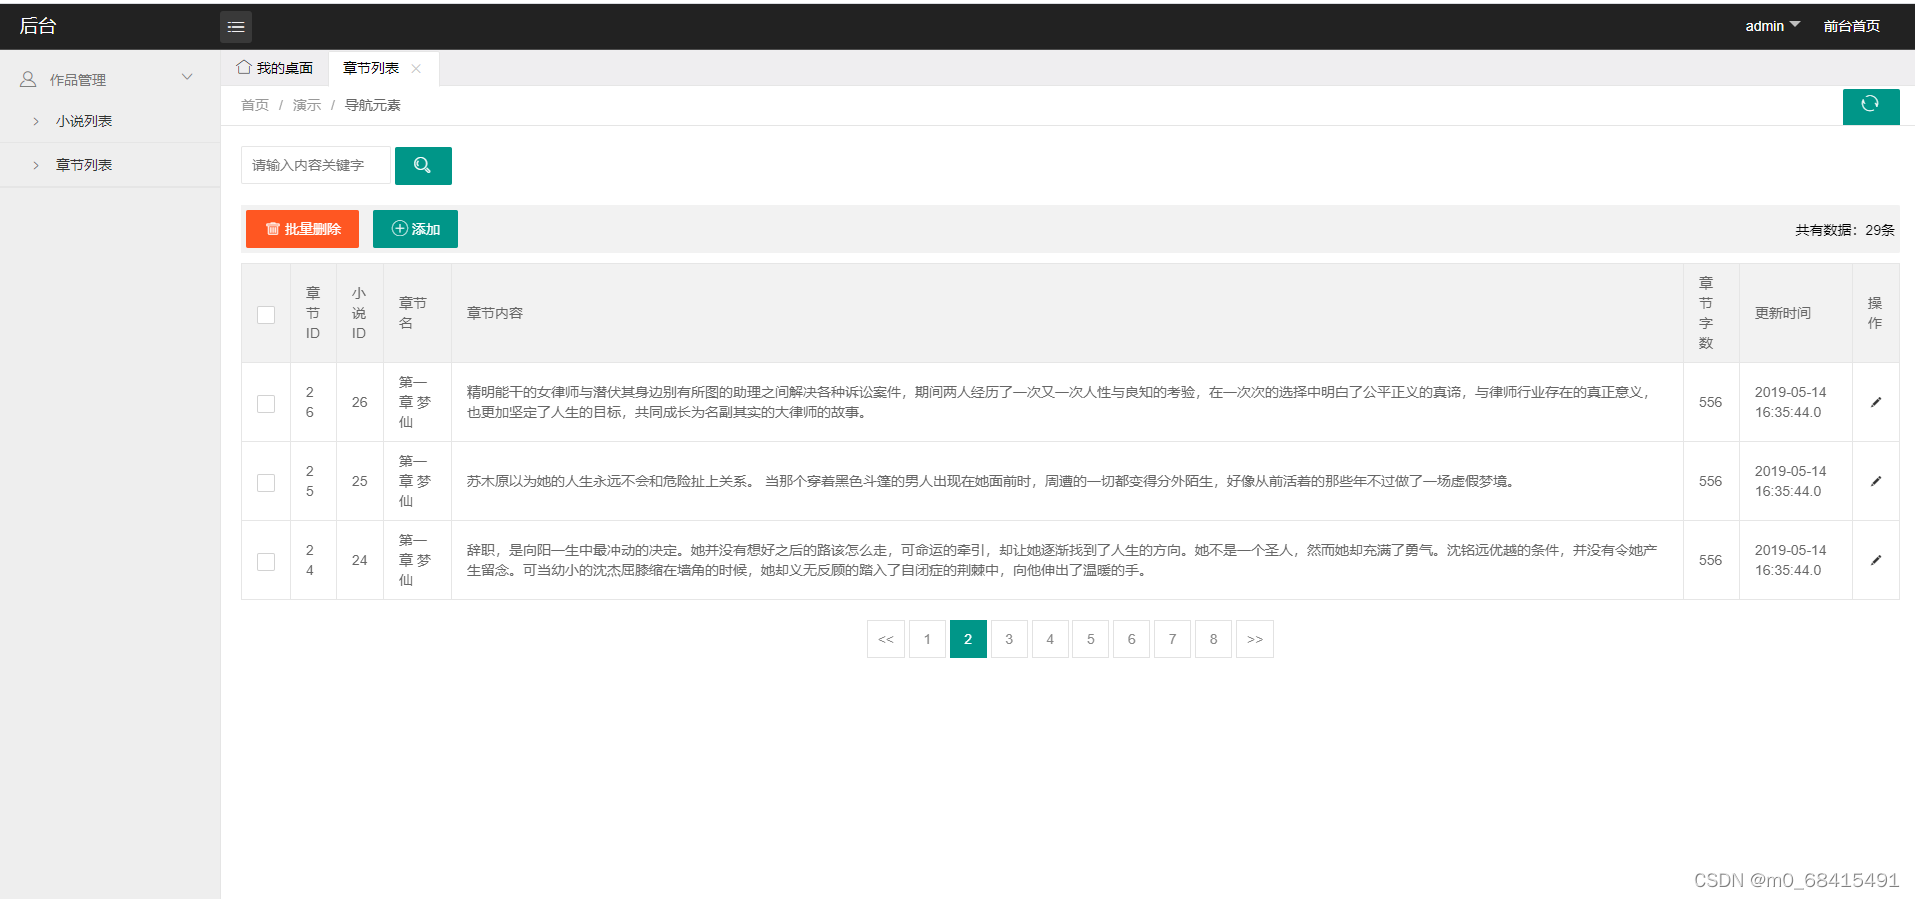Go to previous page with << button
The height and width of the screenshot is (899, 1915).
886,639
